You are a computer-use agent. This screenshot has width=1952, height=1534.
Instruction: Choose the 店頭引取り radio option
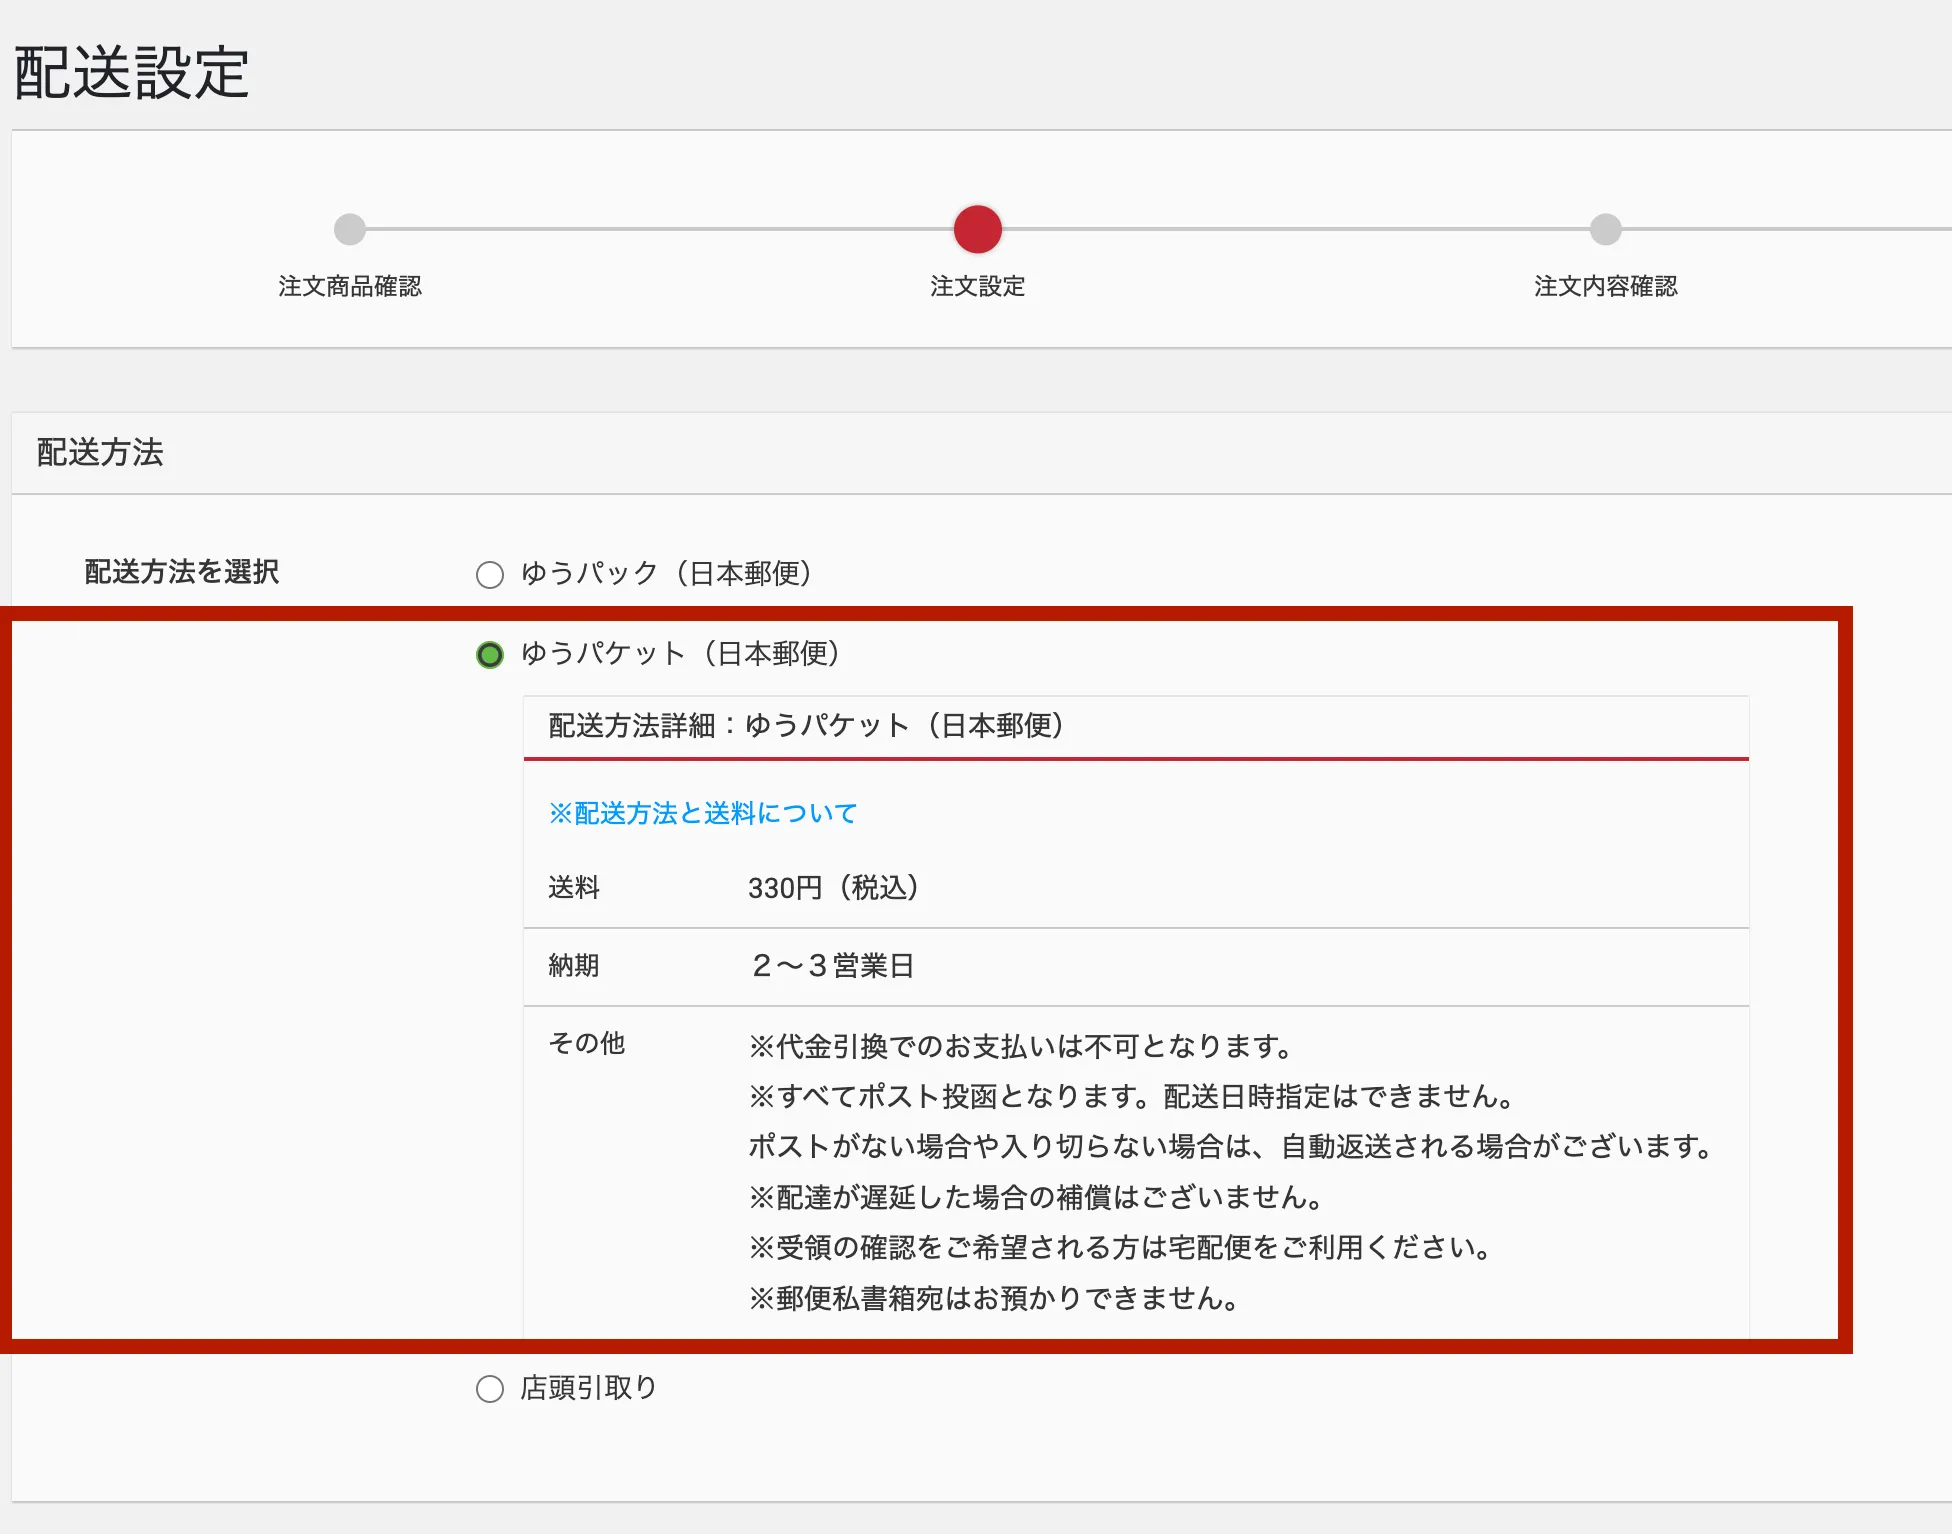coord(490,1389)
